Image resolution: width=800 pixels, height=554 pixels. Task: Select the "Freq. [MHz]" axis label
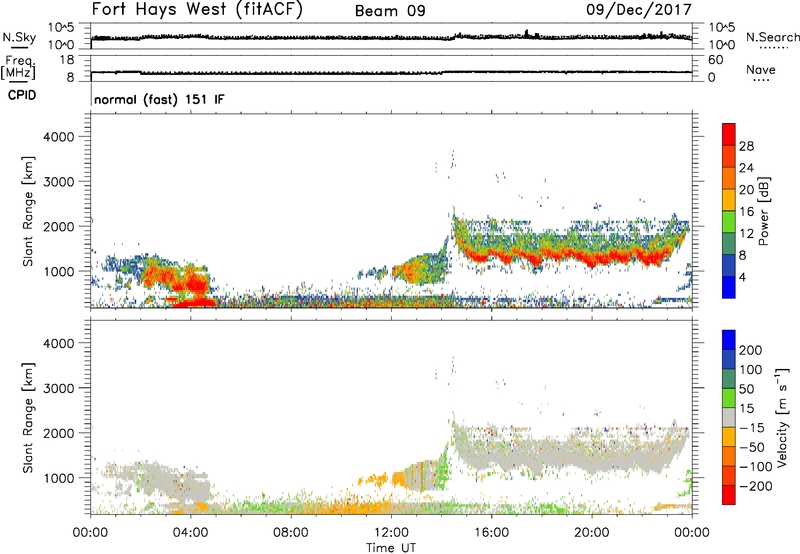[19, 68]
